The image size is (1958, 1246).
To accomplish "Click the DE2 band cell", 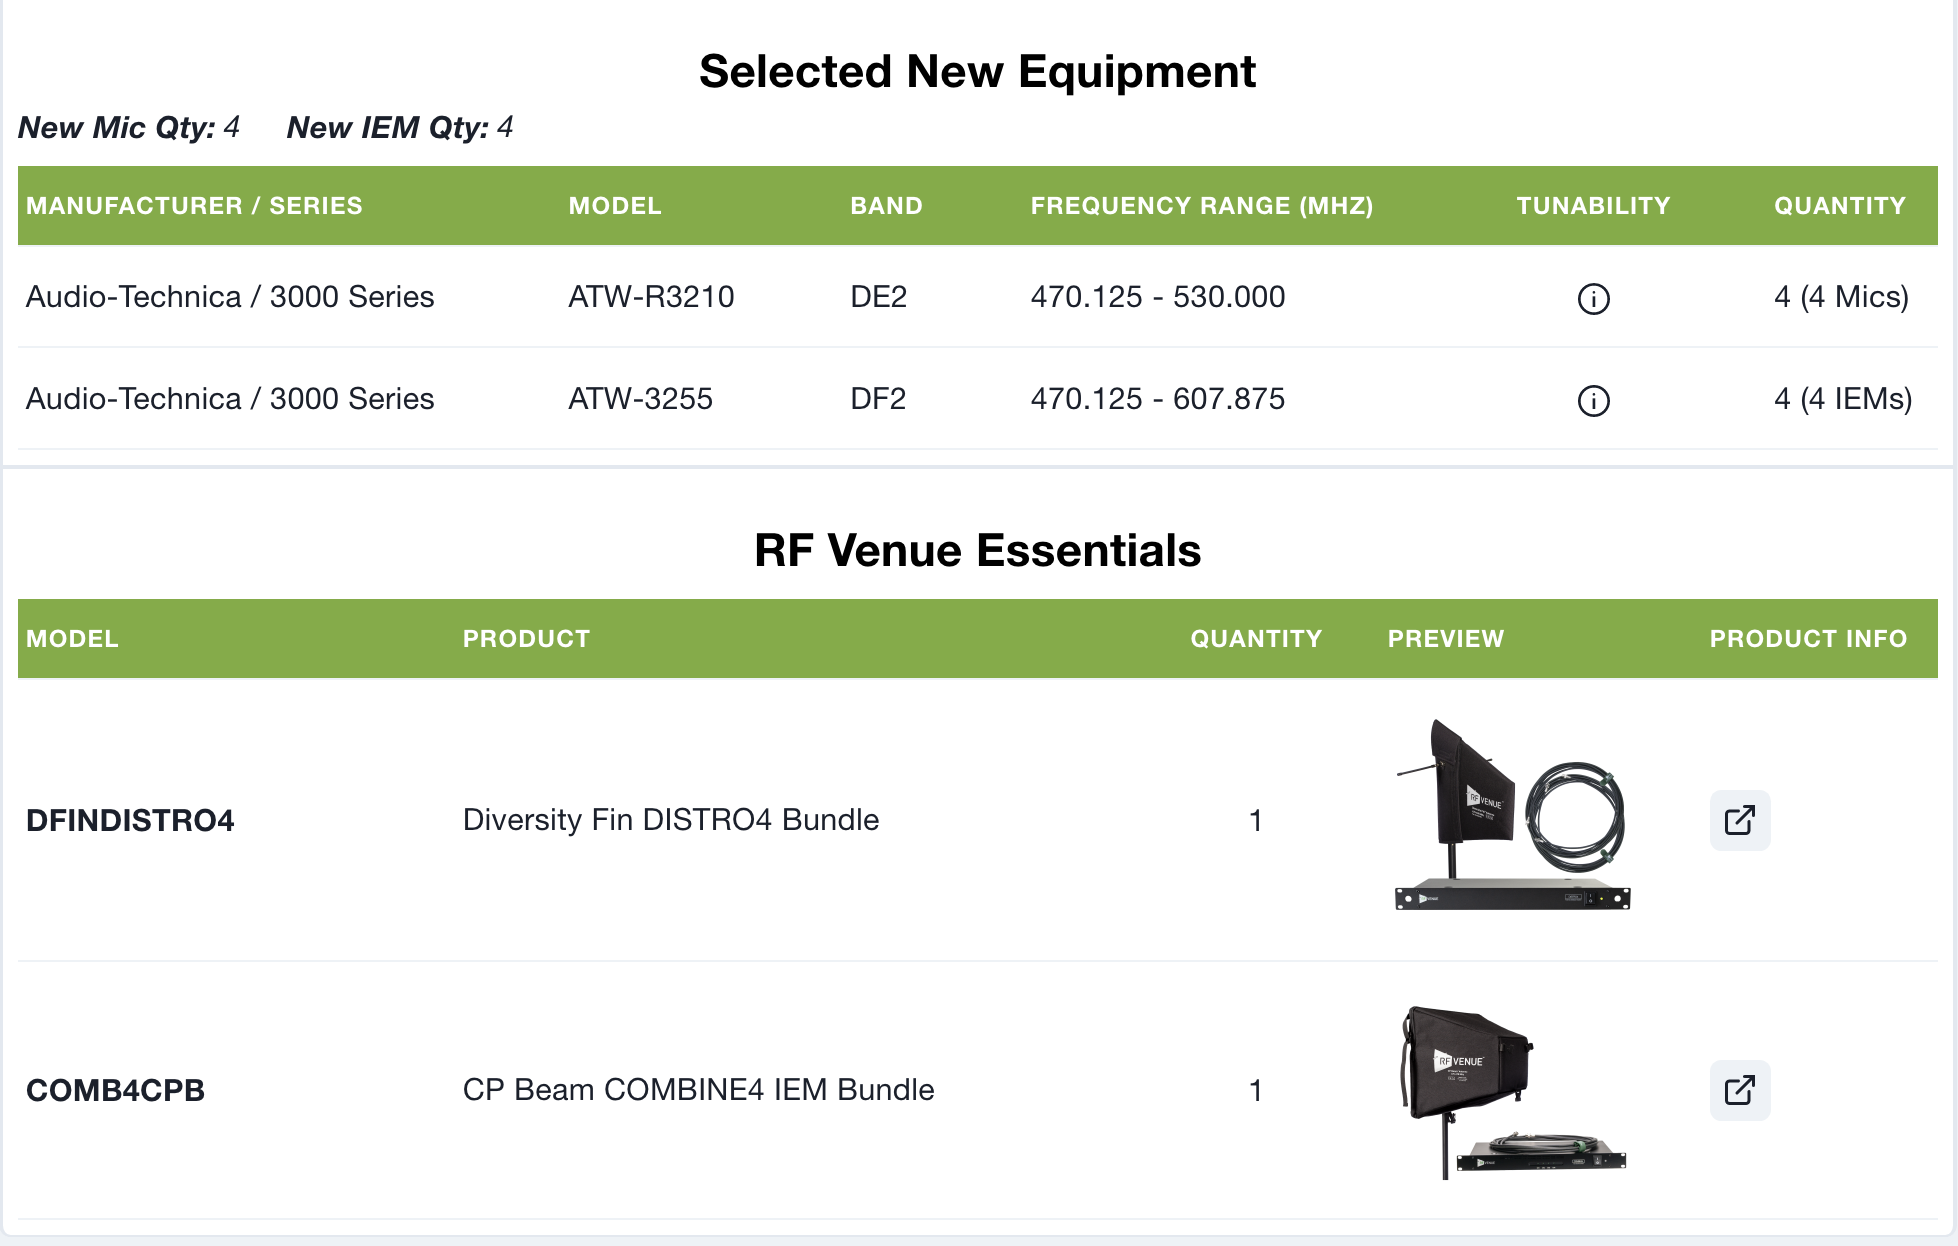I will pyautogui.click(x=878, y=297).
